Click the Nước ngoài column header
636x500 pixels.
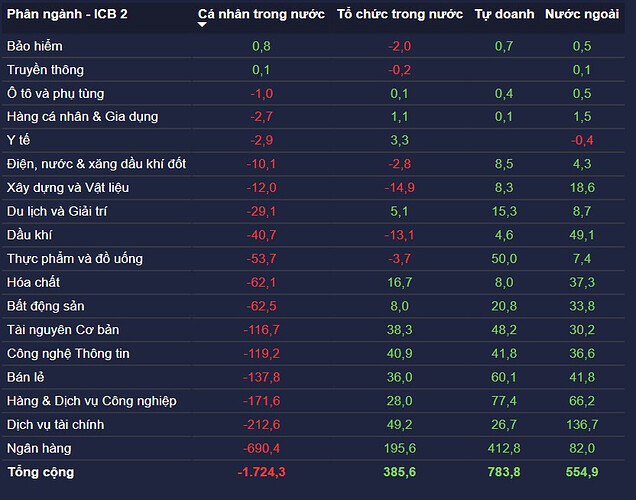click(584, 14)
